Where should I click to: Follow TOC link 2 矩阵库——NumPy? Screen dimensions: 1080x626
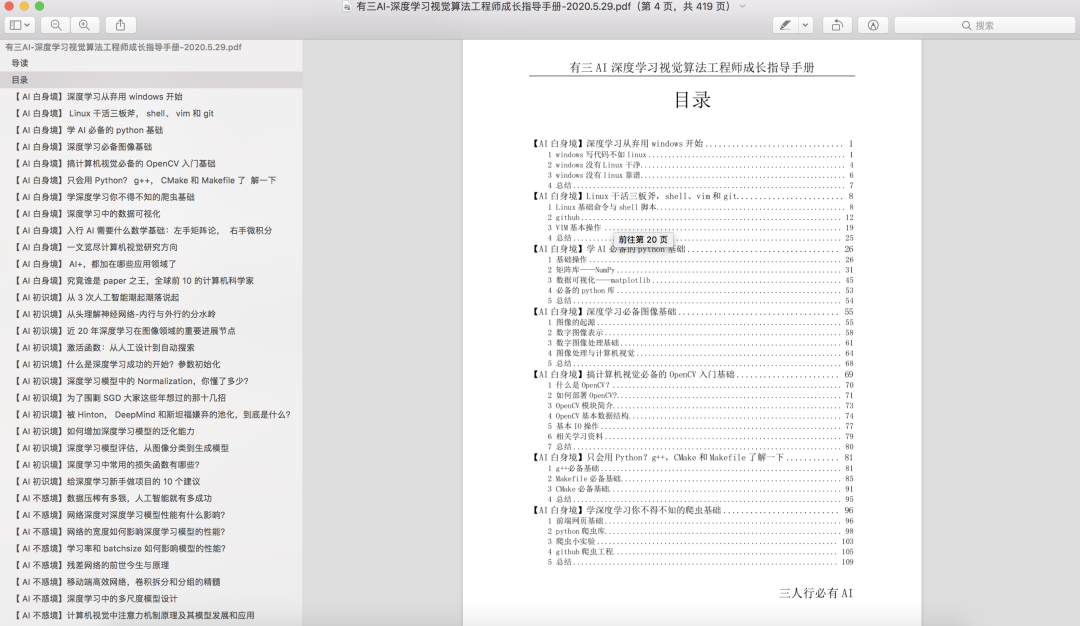tap(700, 270)
